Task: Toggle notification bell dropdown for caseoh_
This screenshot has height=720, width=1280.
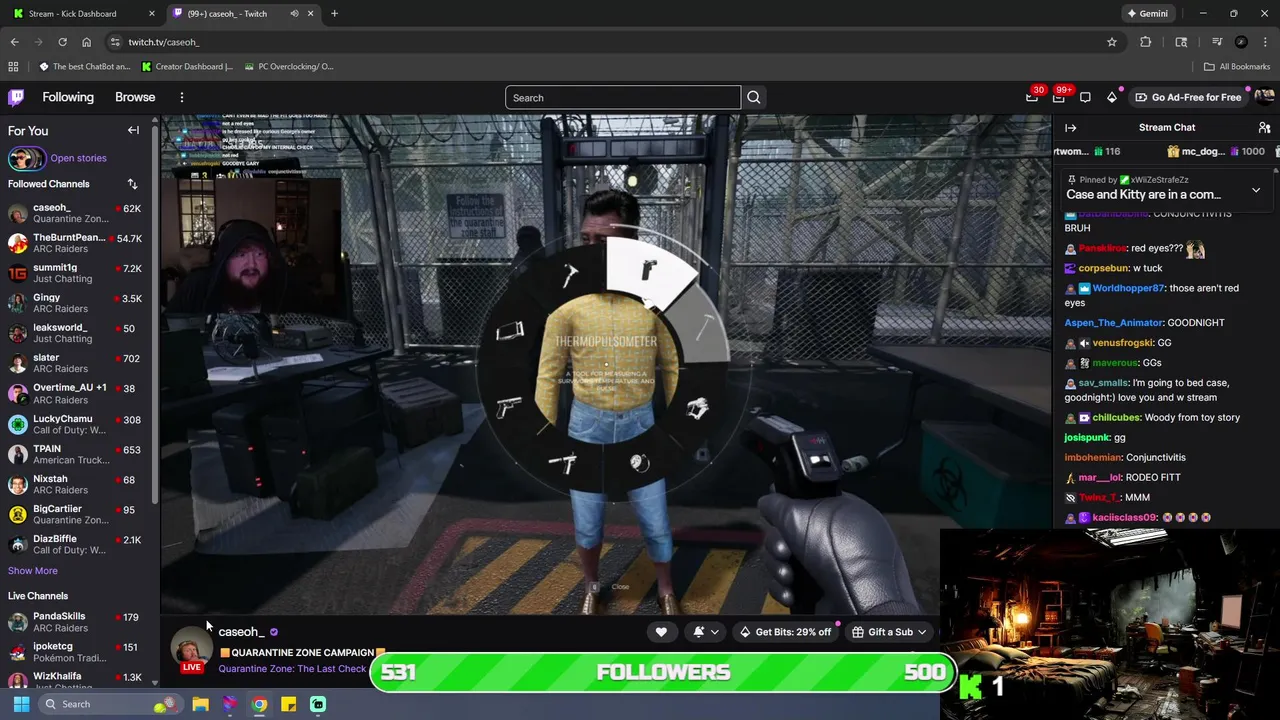Action: click(704, 632)
